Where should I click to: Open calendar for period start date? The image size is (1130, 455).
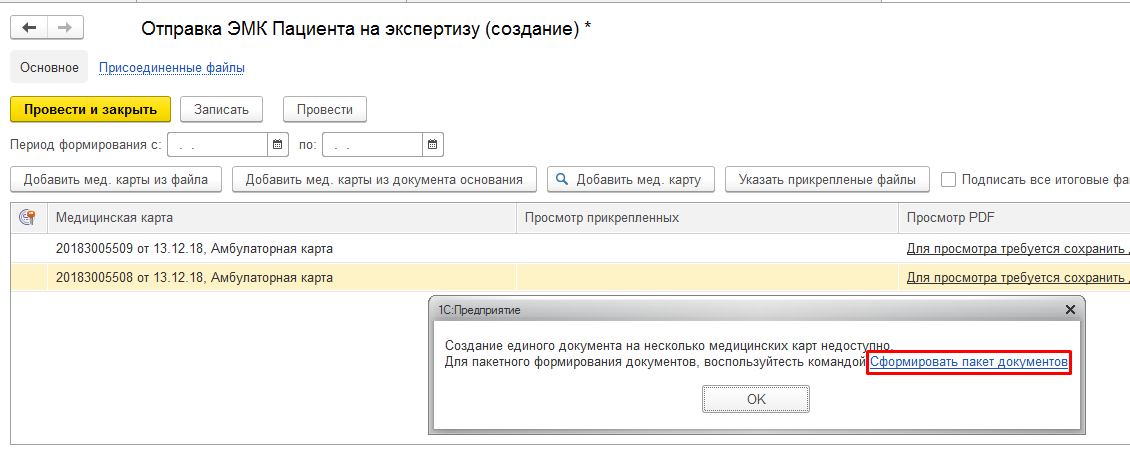click(x=278, y=145)
